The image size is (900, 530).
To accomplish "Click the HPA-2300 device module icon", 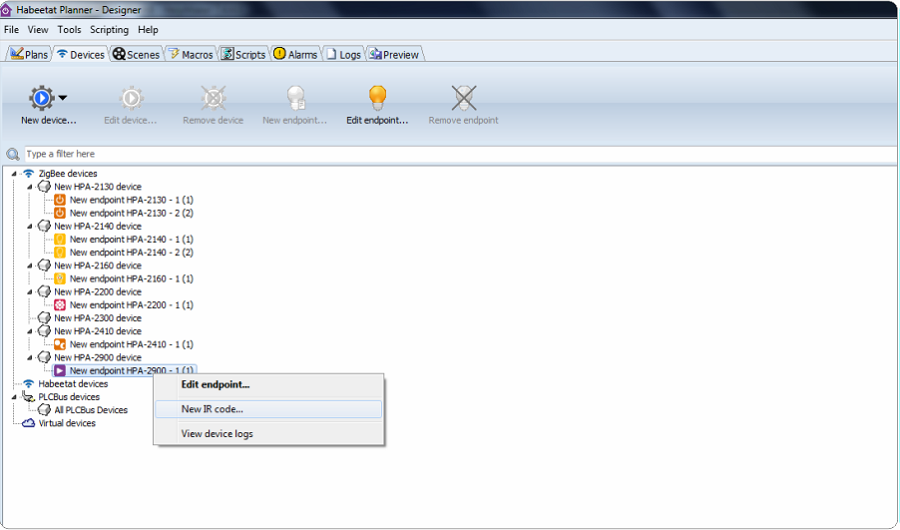I will click(44, 318).
